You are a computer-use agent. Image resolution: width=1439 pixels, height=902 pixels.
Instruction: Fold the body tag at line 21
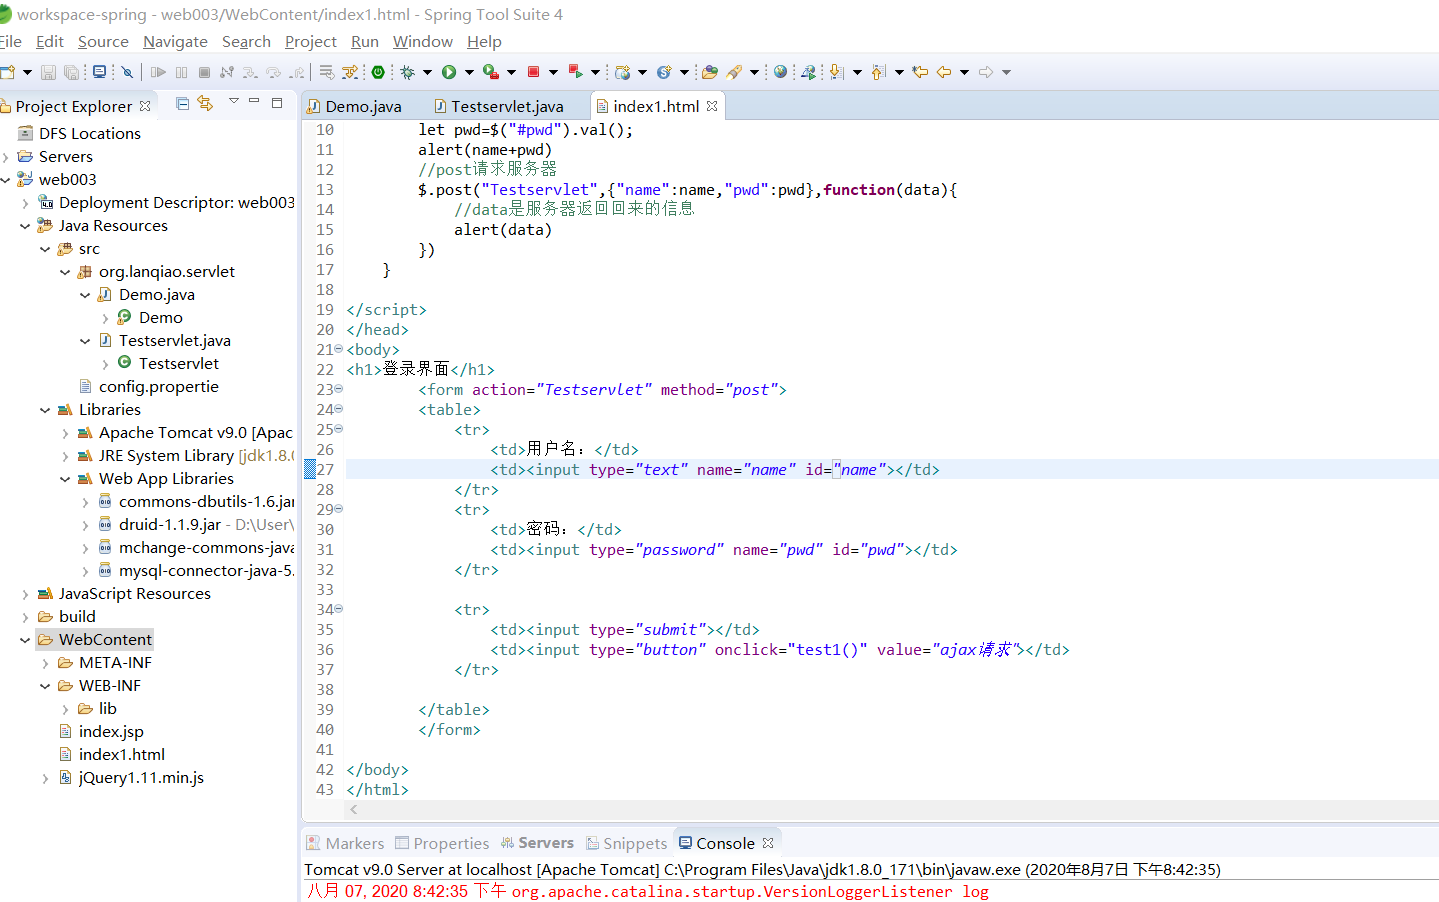click(338, 349)
